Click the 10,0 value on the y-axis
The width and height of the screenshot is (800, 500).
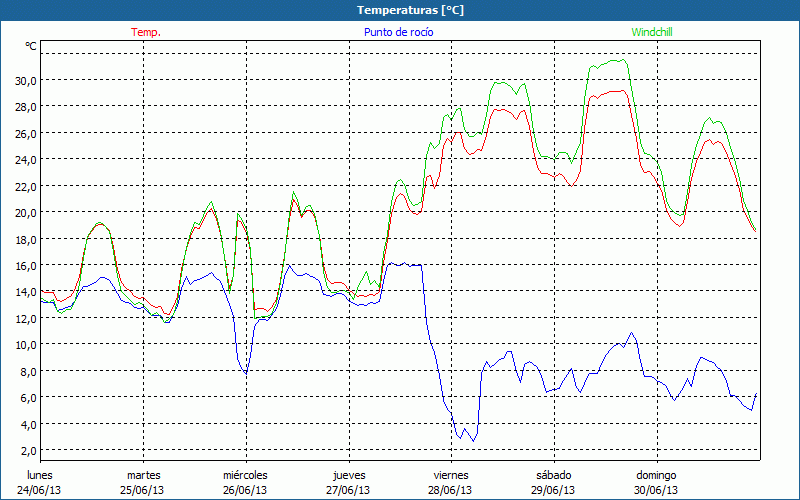click(24, 344)
